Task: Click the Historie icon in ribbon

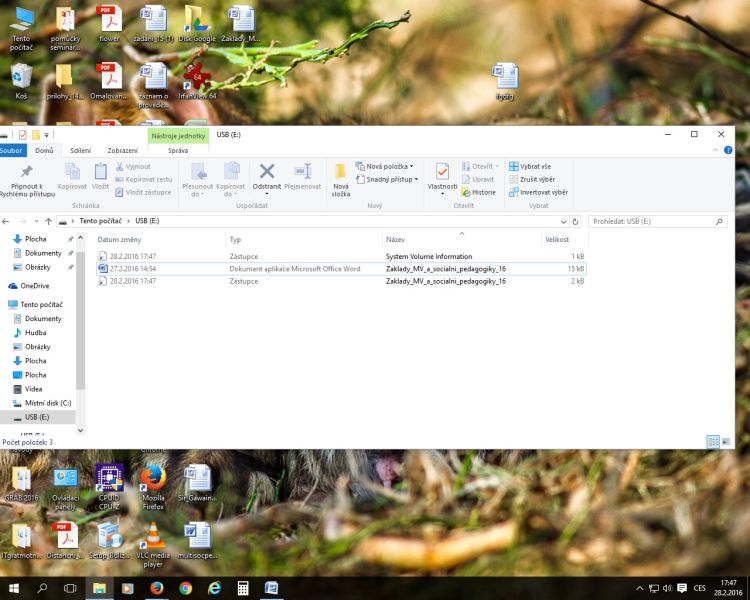Action: click(x=479, y=192)
